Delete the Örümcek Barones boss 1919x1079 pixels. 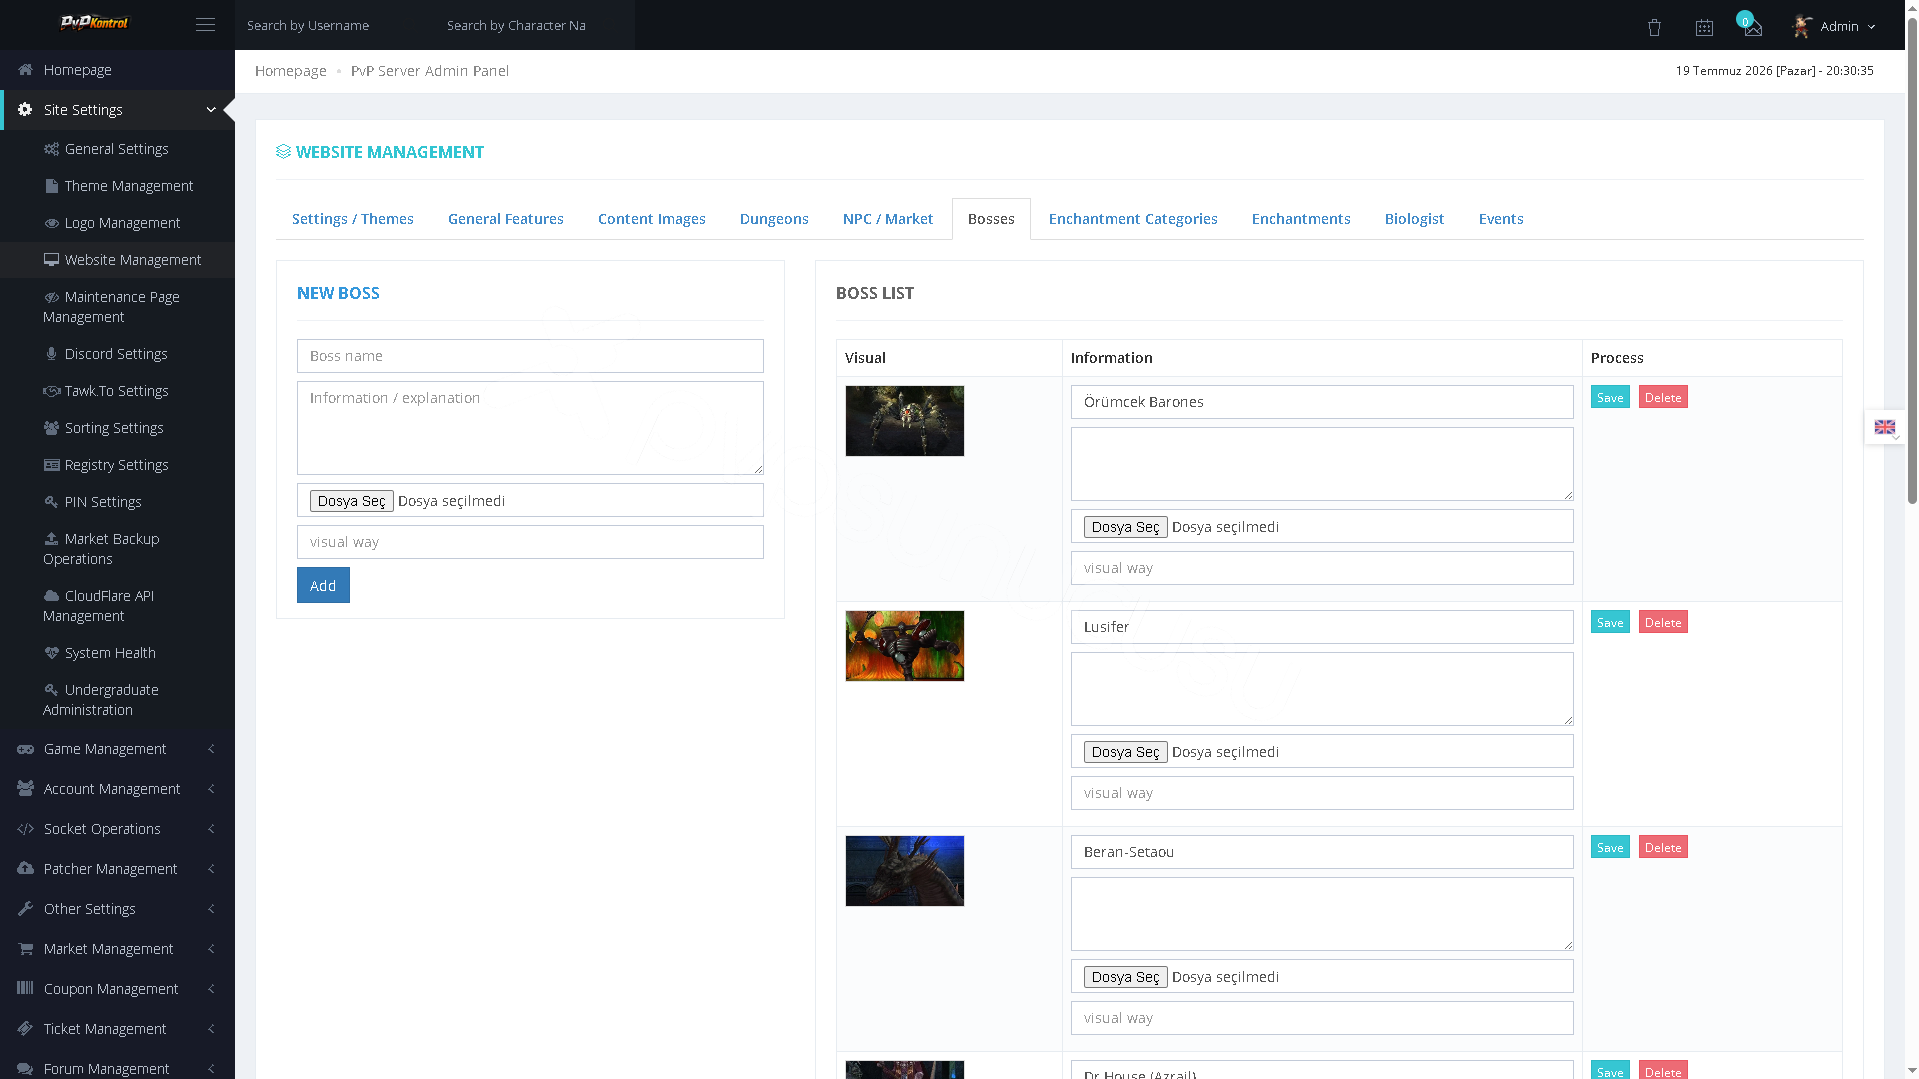point(1663,397)
